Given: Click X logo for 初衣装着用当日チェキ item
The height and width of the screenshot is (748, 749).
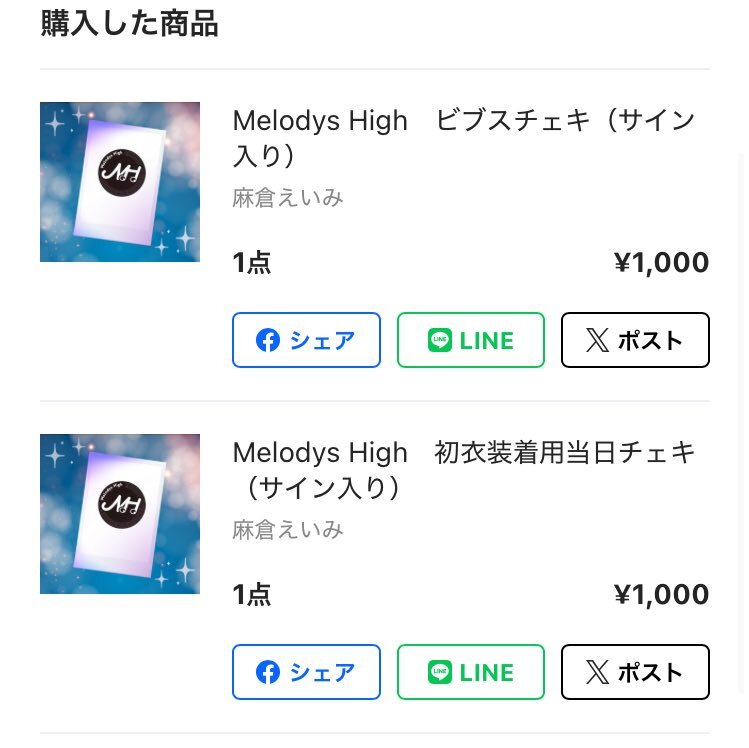Looking at the screenshot, I should tap(597, 673).
